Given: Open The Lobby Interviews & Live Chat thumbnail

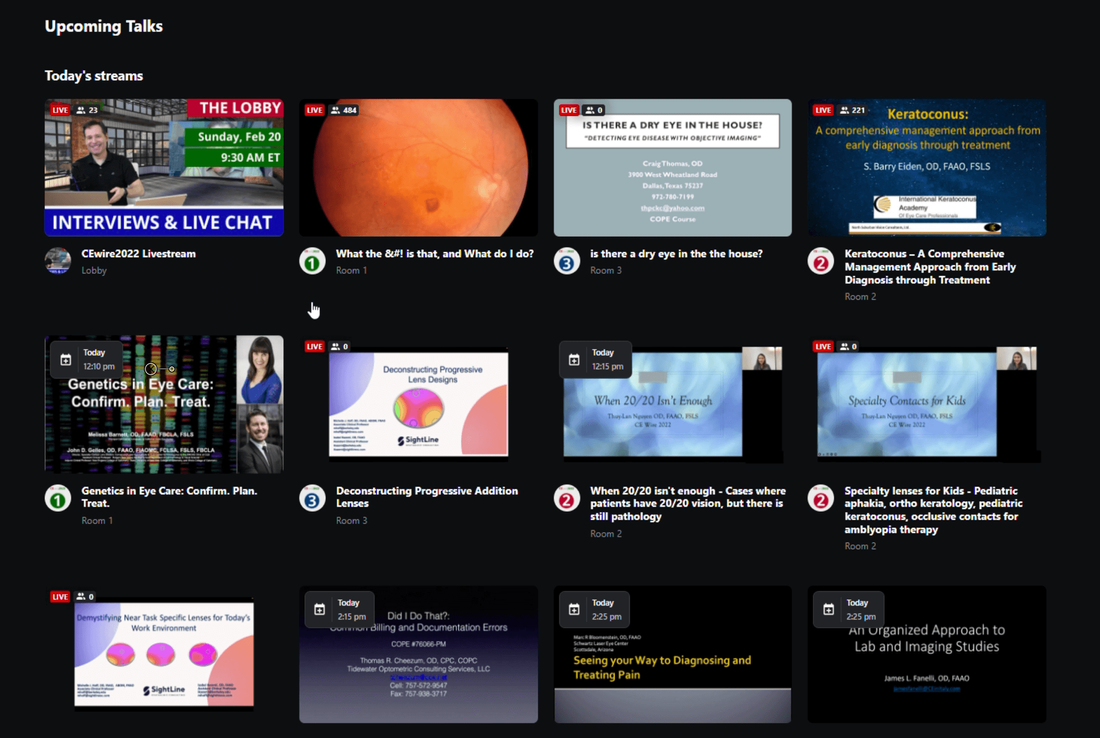Looking at the screenshot, I should click(x=164, y=168).
